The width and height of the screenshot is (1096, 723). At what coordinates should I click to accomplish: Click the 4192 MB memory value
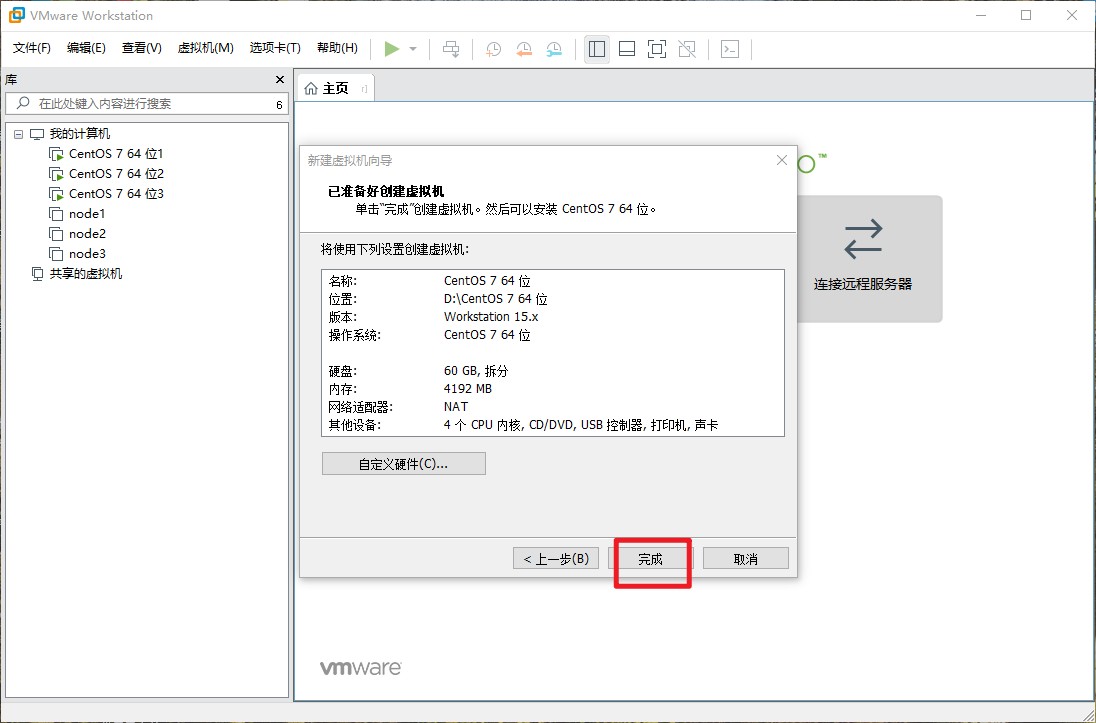pyautogui.click(x=468, y=389)
